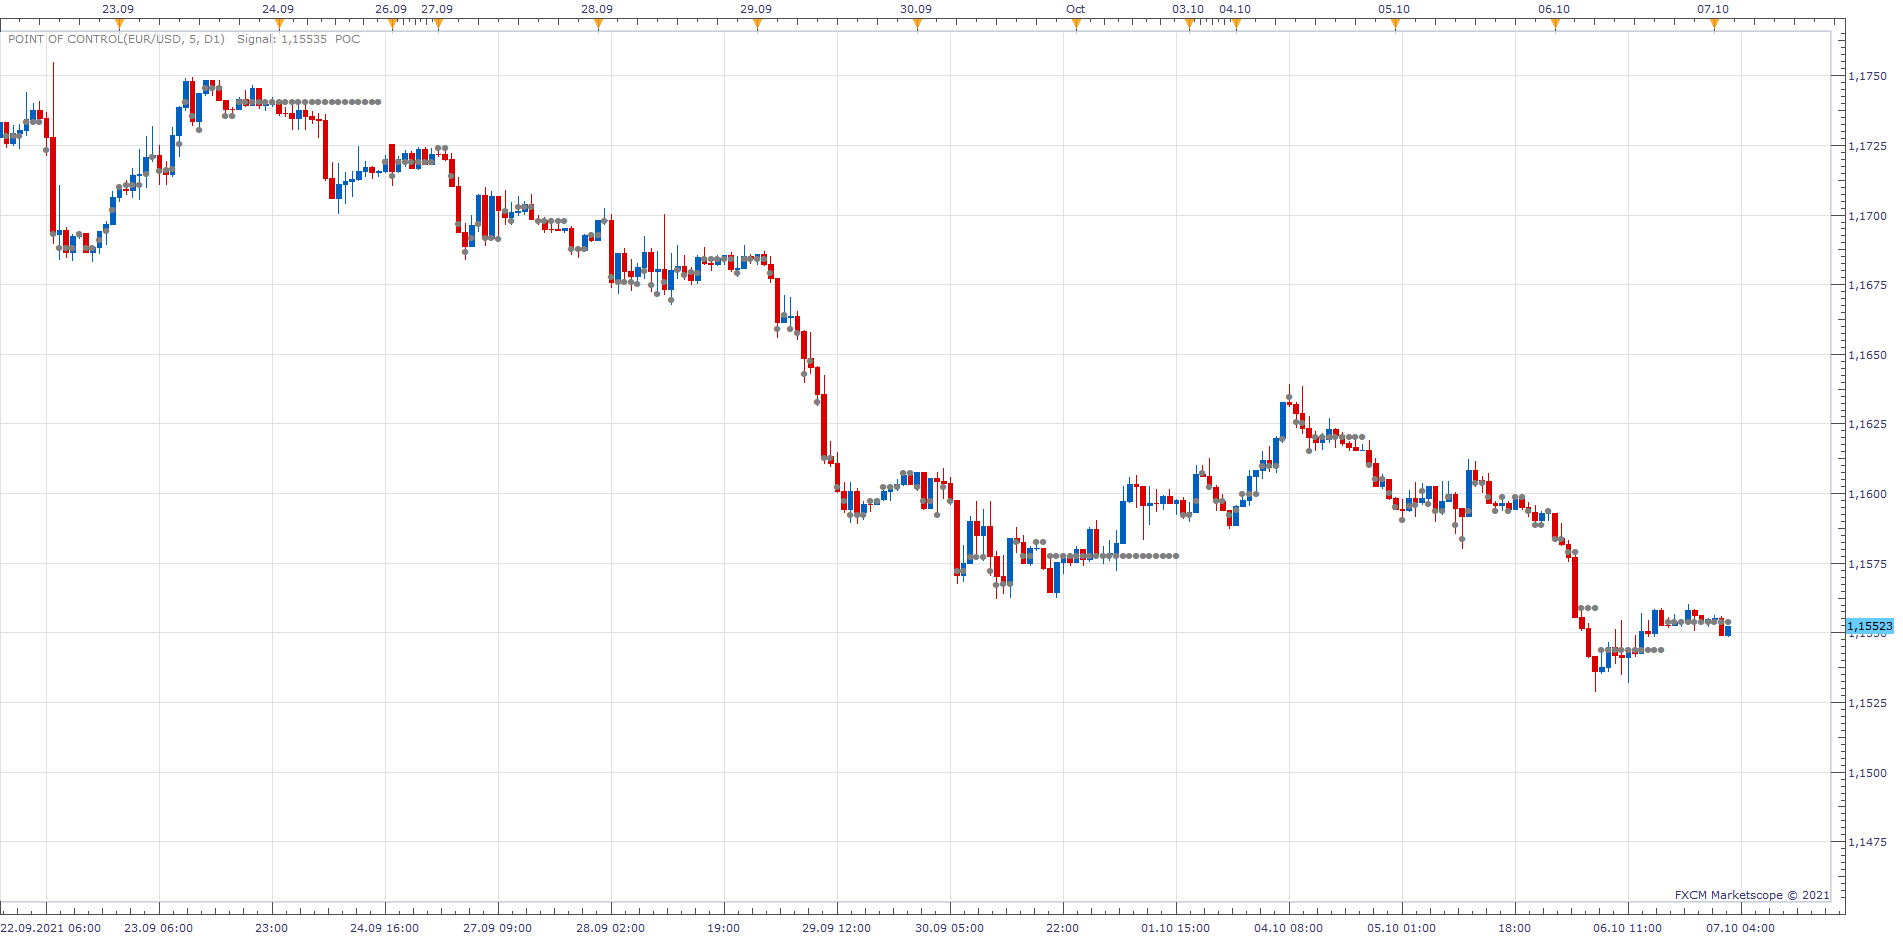
Task: Click the 1,1625 price scale value
Action: click(x=1868, y=424)
